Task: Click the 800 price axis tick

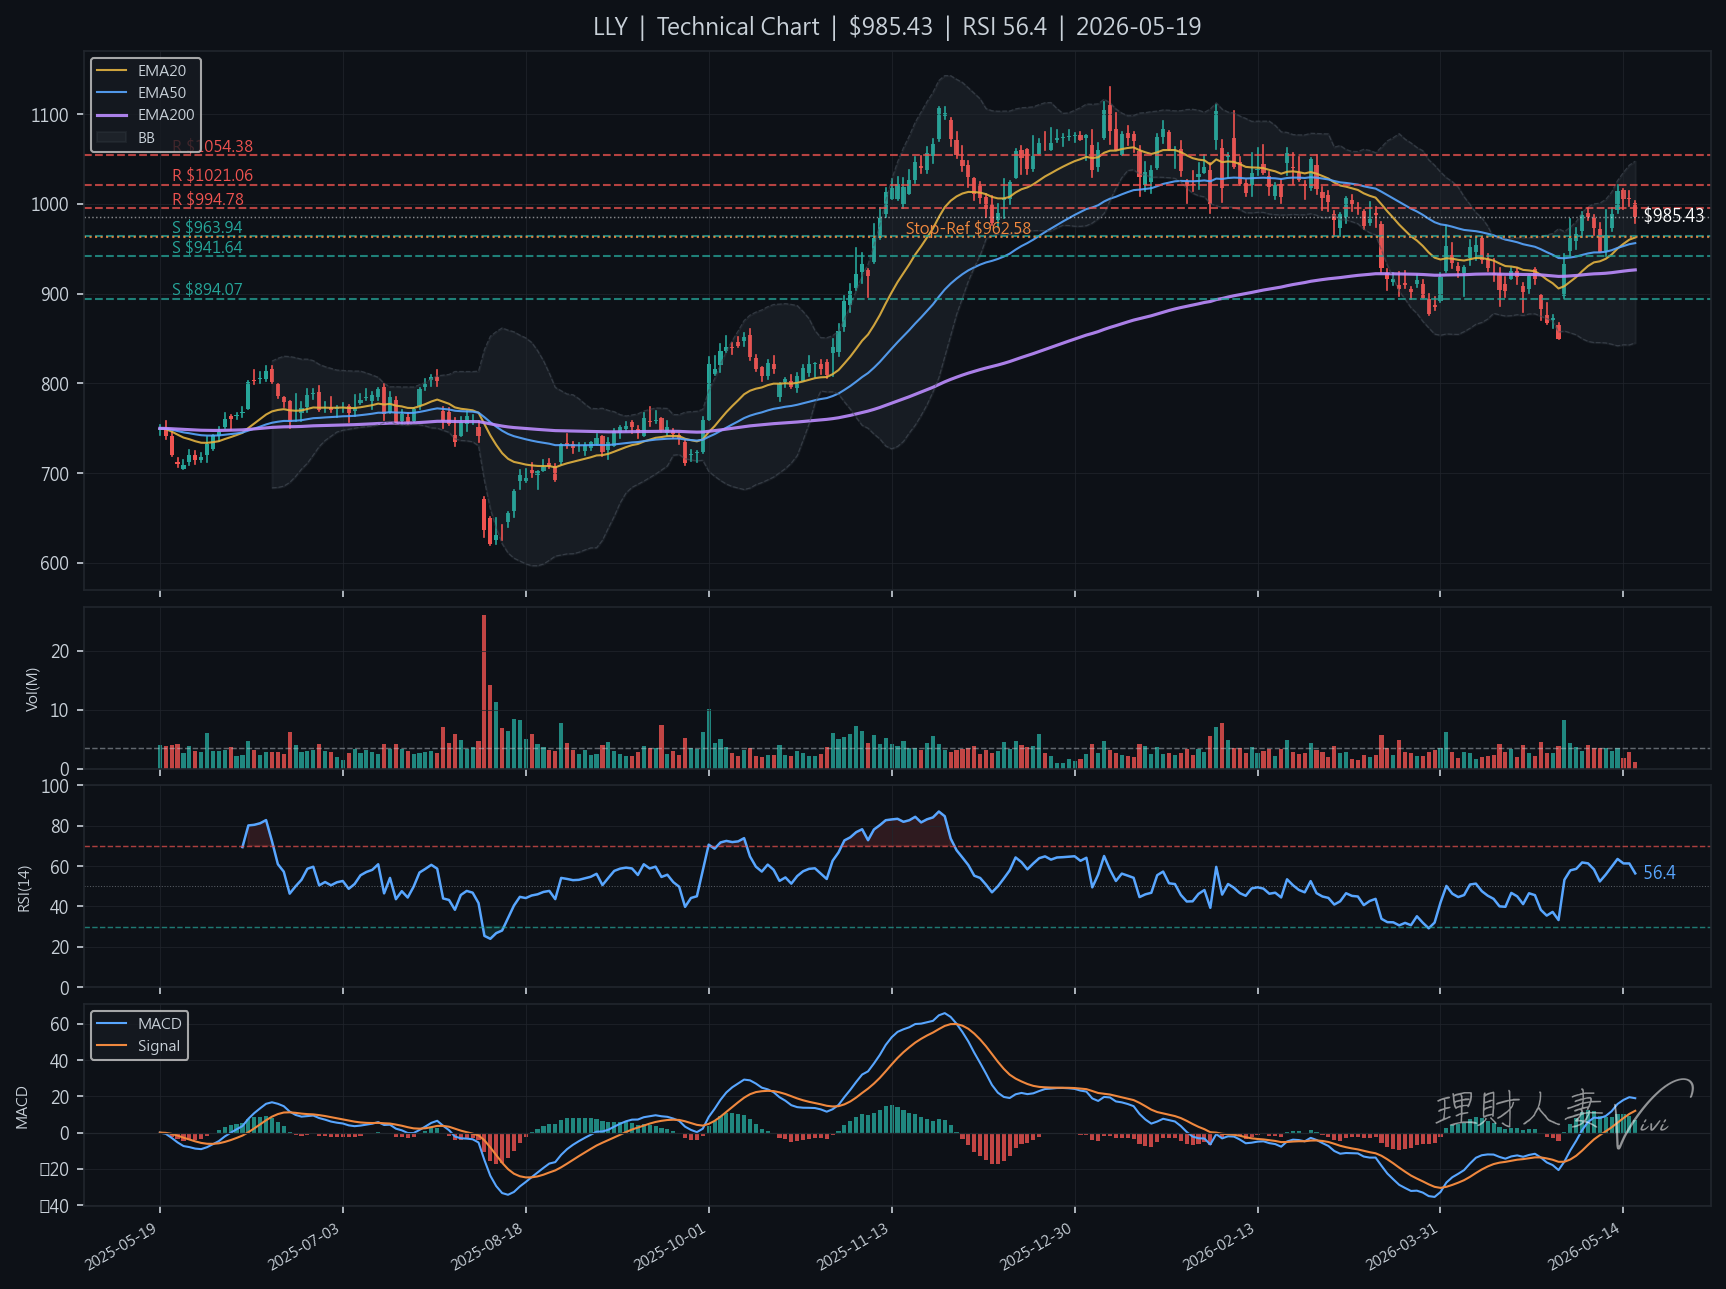Action: point(55,384)
